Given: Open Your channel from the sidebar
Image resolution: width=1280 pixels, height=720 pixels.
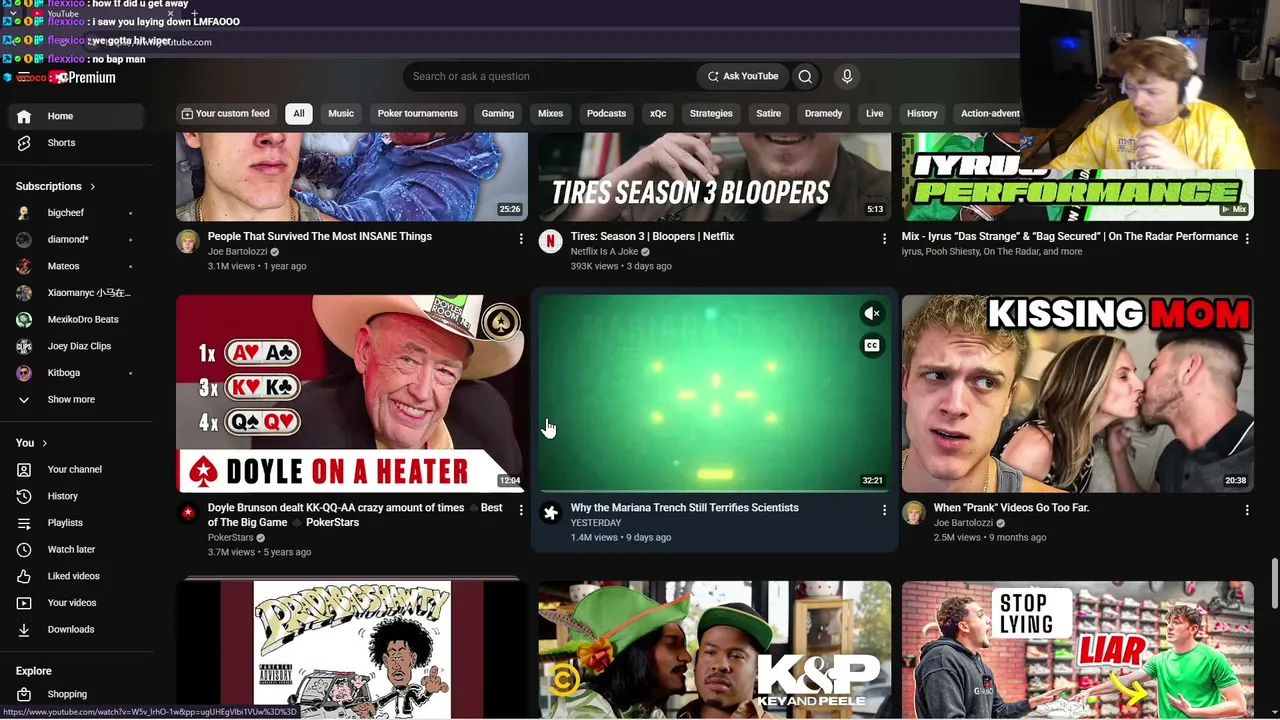Looking at the screenshot, I should pos(77,470).
